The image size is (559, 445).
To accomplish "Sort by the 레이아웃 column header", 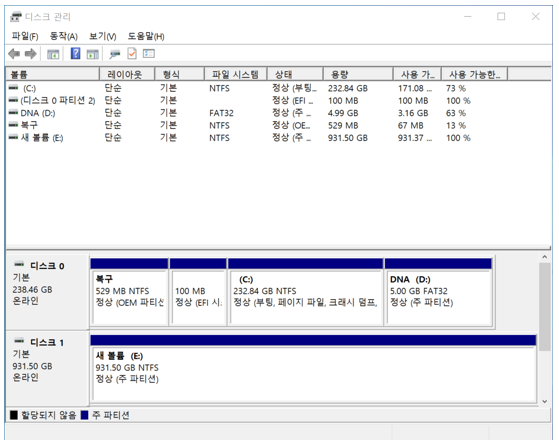I will (127, 75).
